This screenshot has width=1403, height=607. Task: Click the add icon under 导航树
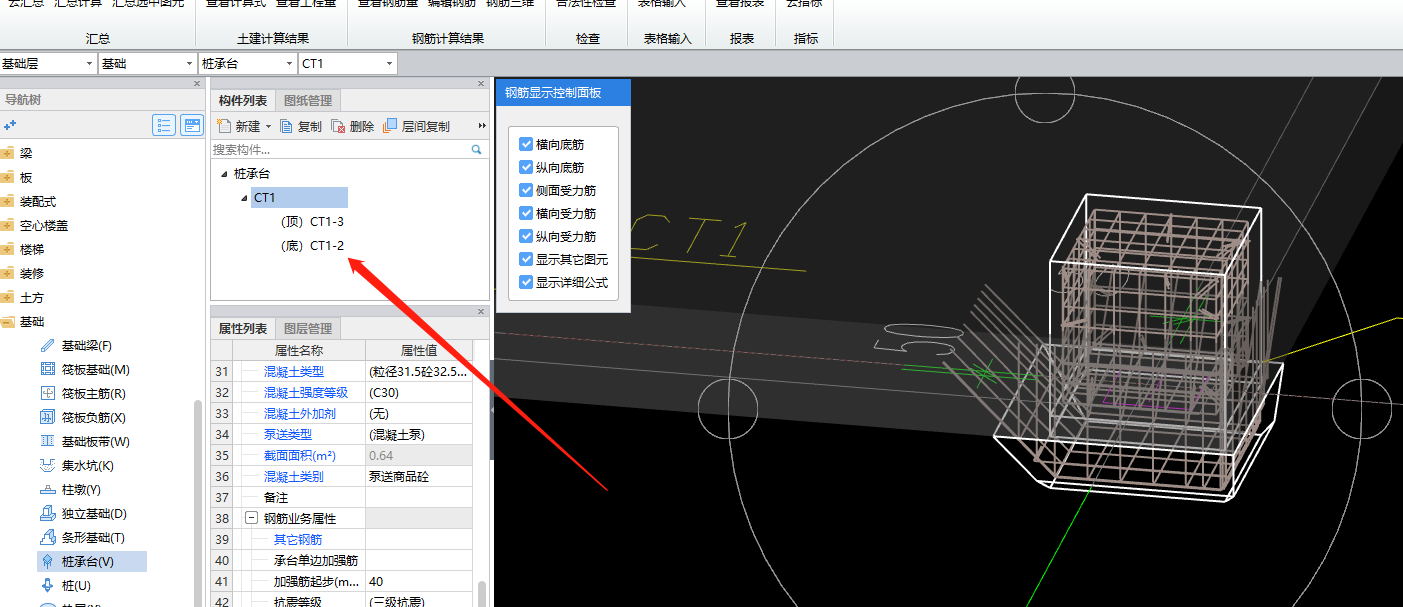point(10,125)
